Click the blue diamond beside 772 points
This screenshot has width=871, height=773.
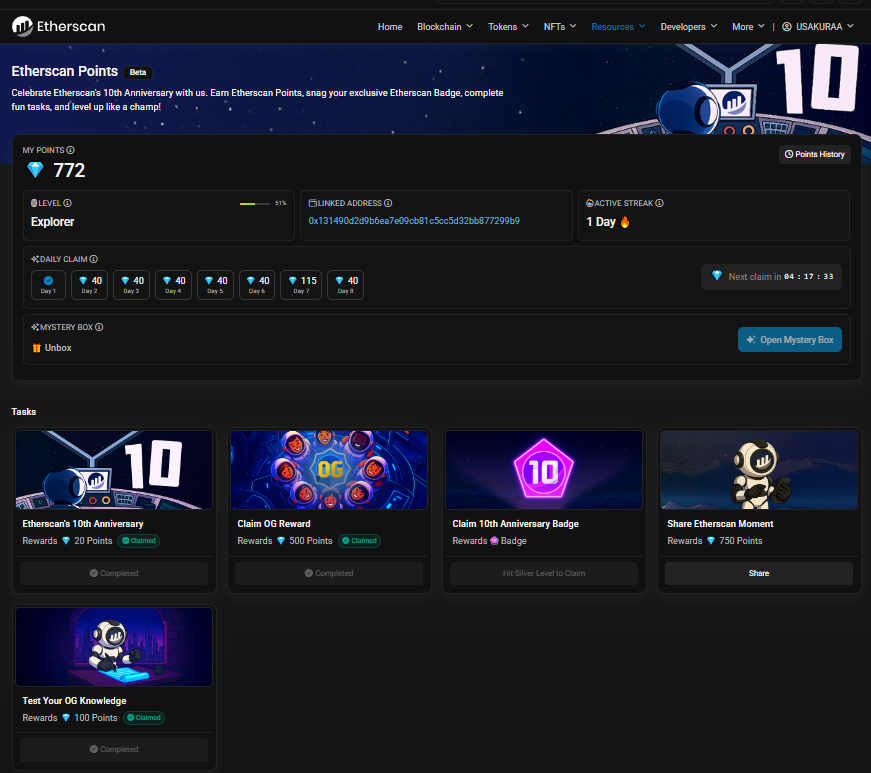pos(36,170)
